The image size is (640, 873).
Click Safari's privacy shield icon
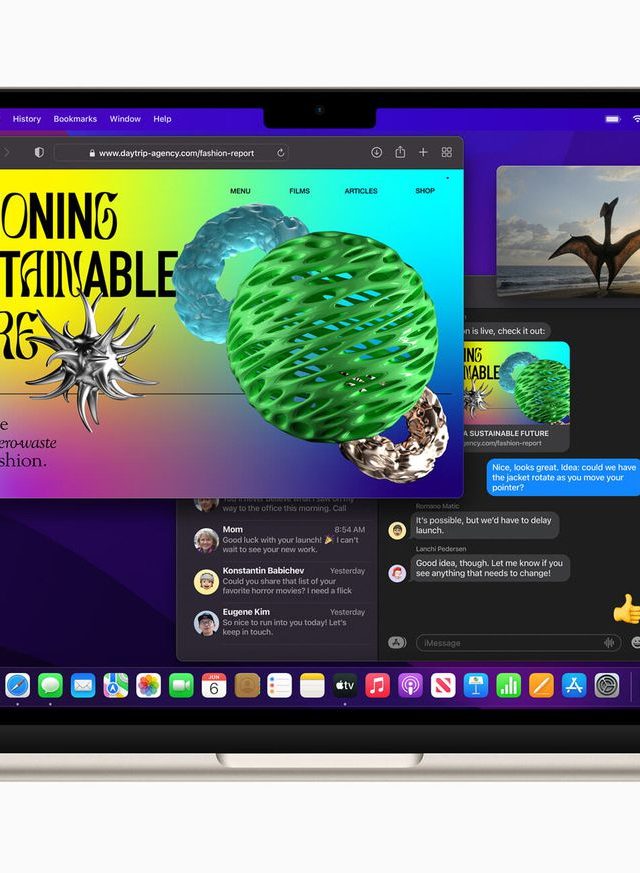coord(39,153)
